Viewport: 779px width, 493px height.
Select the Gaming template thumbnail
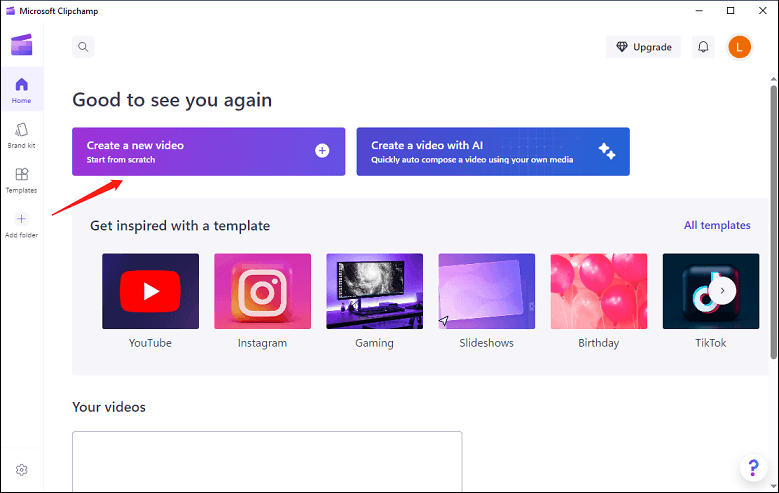[x=375, y=291]
